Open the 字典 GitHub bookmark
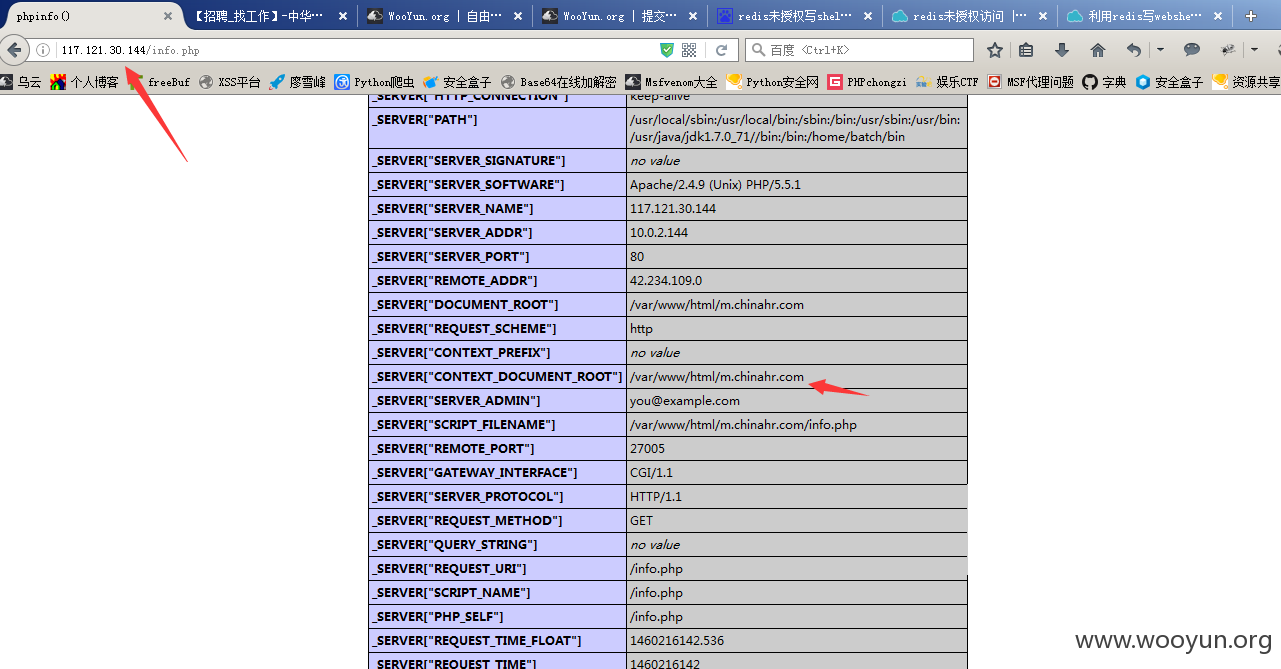 [1105, 82]
